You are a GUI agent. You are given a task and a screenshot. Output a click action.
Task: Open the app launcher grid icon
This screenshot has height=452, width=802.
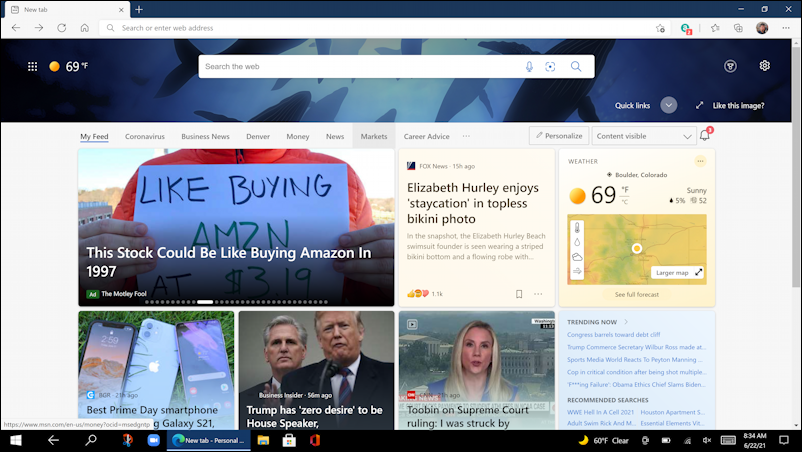pos(32,66)
